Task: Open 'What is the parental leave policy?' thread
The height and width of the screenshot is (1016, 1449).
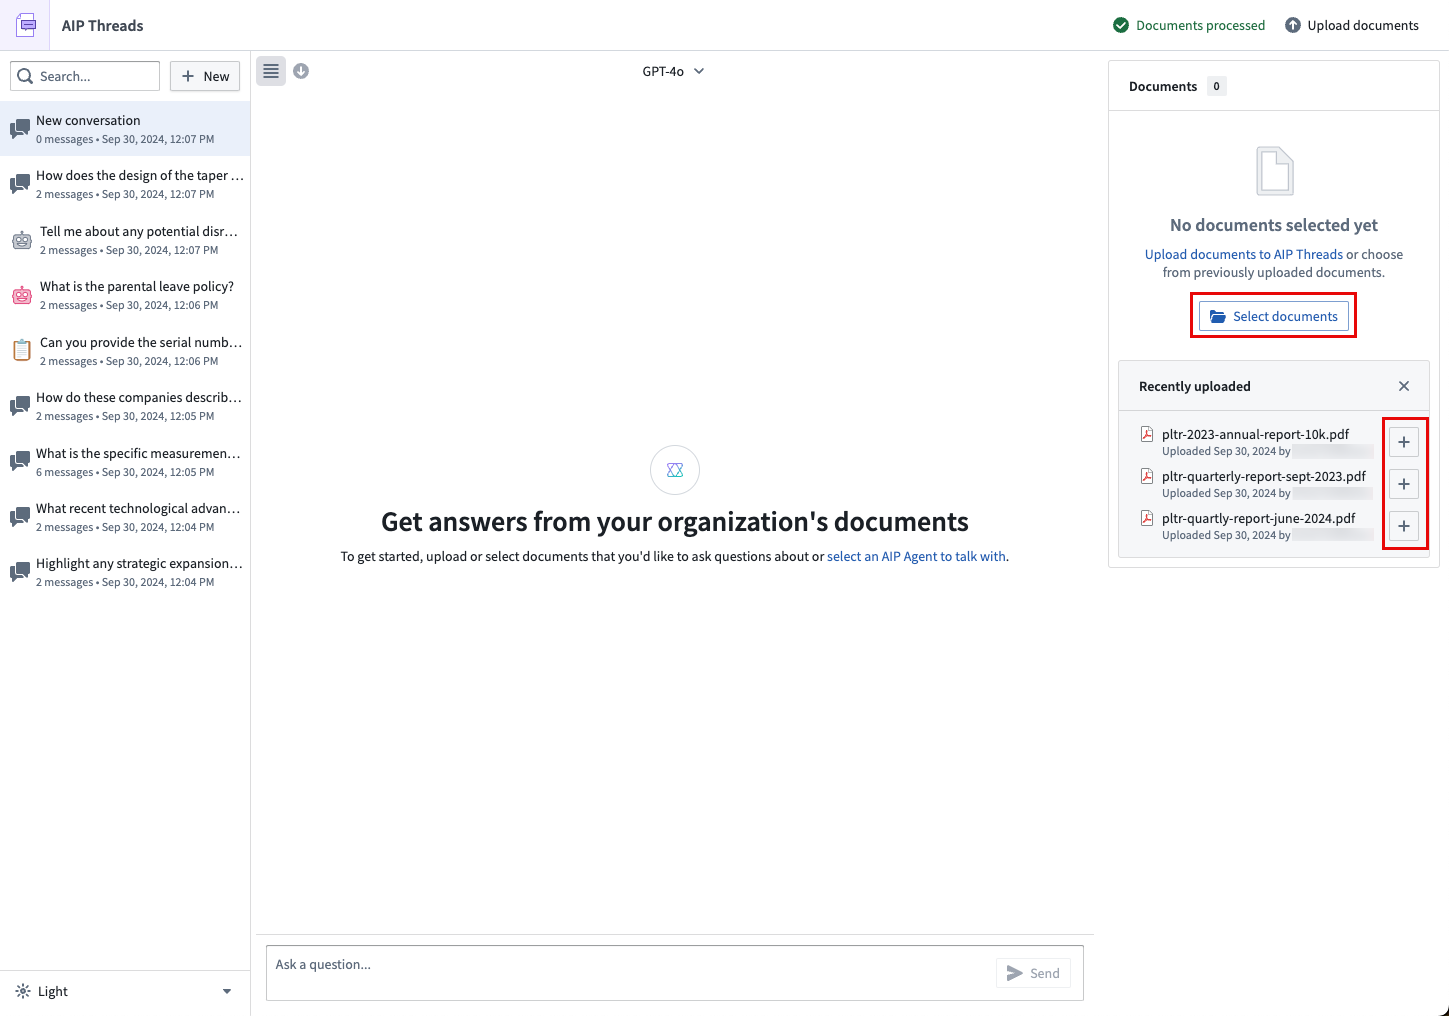Action: pos(125,295)
